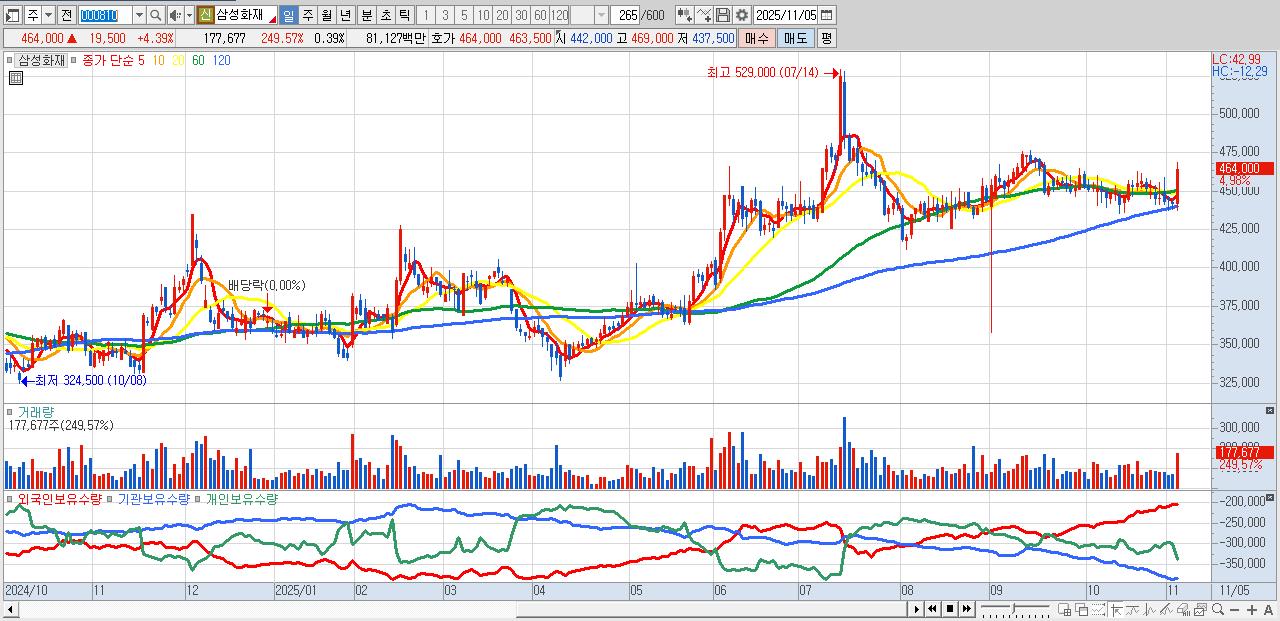Click the 거래량 volume panel label

click(36, 411)
